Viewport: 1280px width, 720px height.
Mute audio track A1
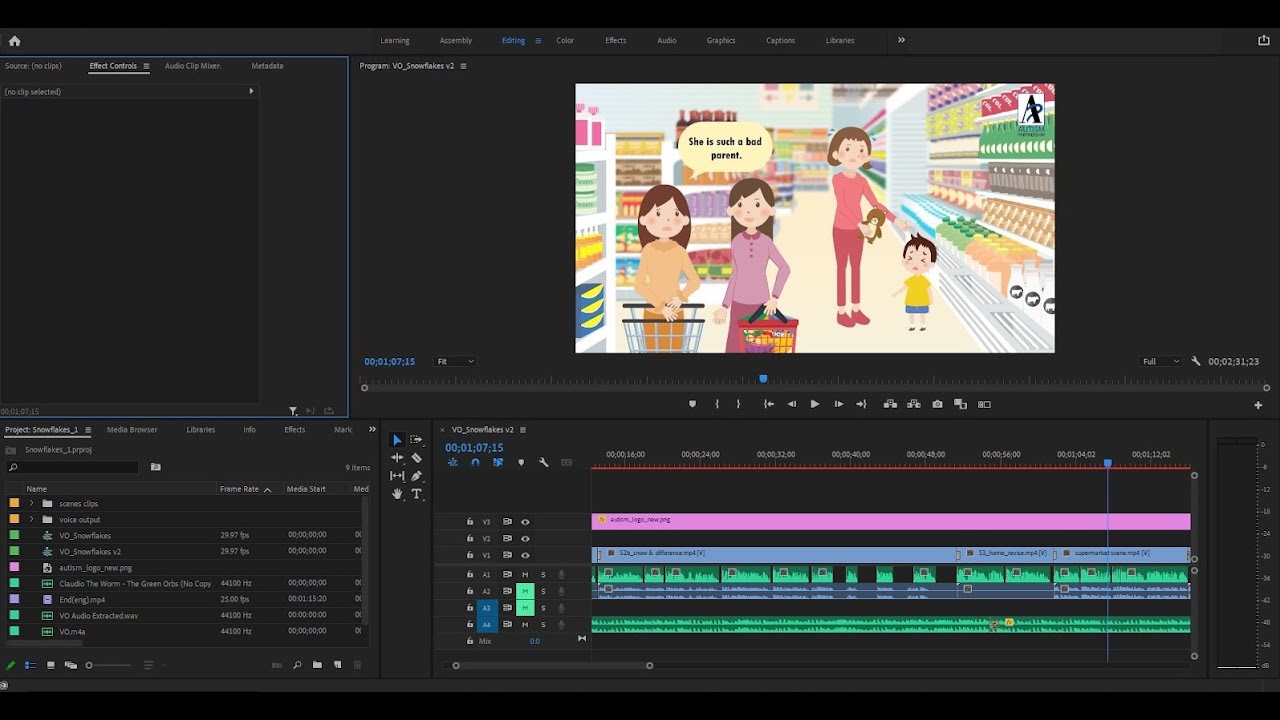[x=524, y=574]
